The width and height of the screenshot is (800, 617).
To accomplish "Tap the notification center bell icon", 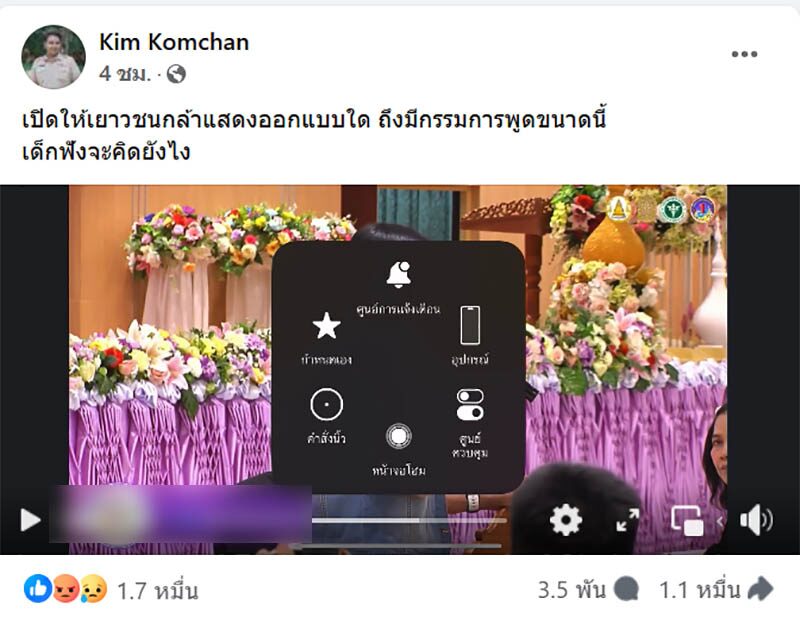I will 398,275.
